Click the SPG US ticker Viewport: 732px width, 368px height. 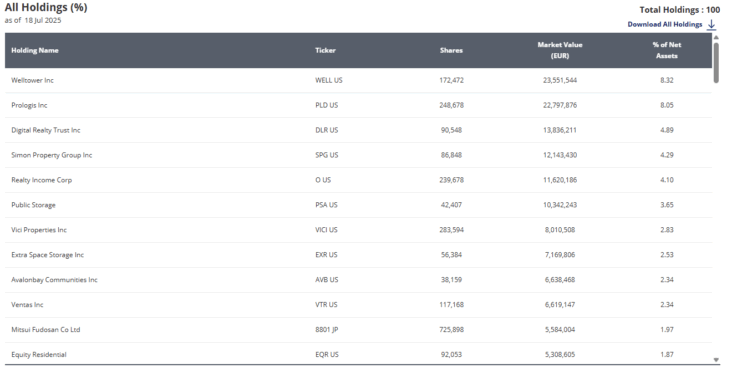click(326, 155)
